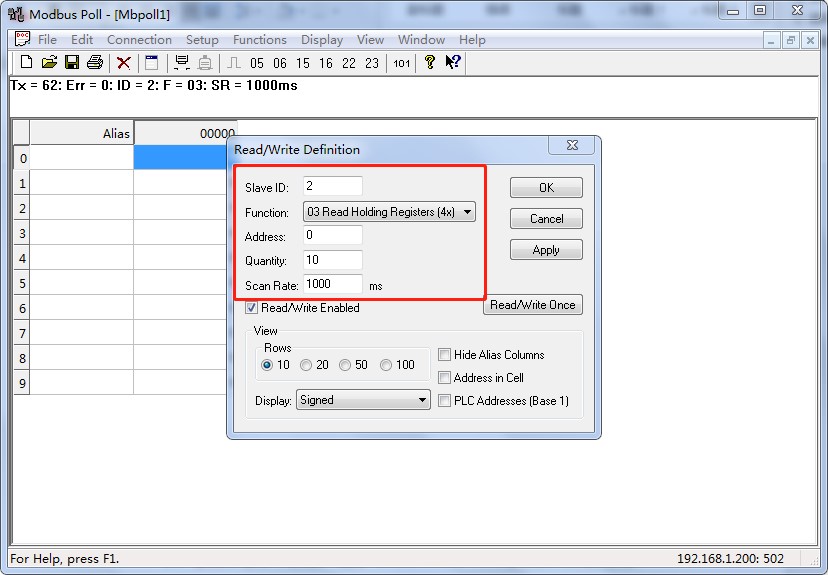Click the Print toolbar icon
Screen dimensions: 828x575
pyautogui.click(x=95, y=63)
